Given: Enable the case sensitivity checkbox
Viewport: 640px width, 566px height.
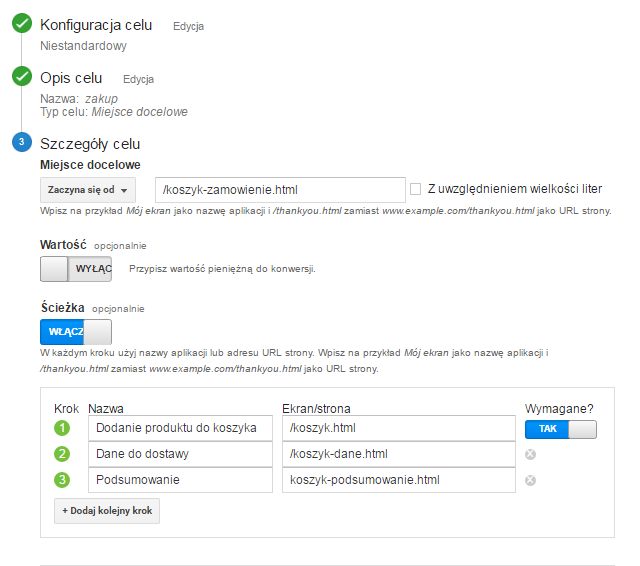Looking at the screenshot, I should (x=416, y=189).
